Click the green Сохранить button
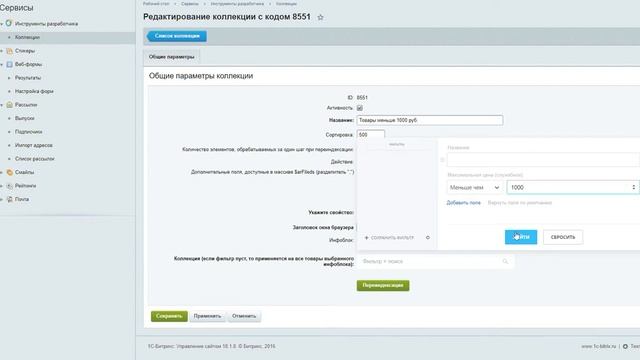 (169, 316)
